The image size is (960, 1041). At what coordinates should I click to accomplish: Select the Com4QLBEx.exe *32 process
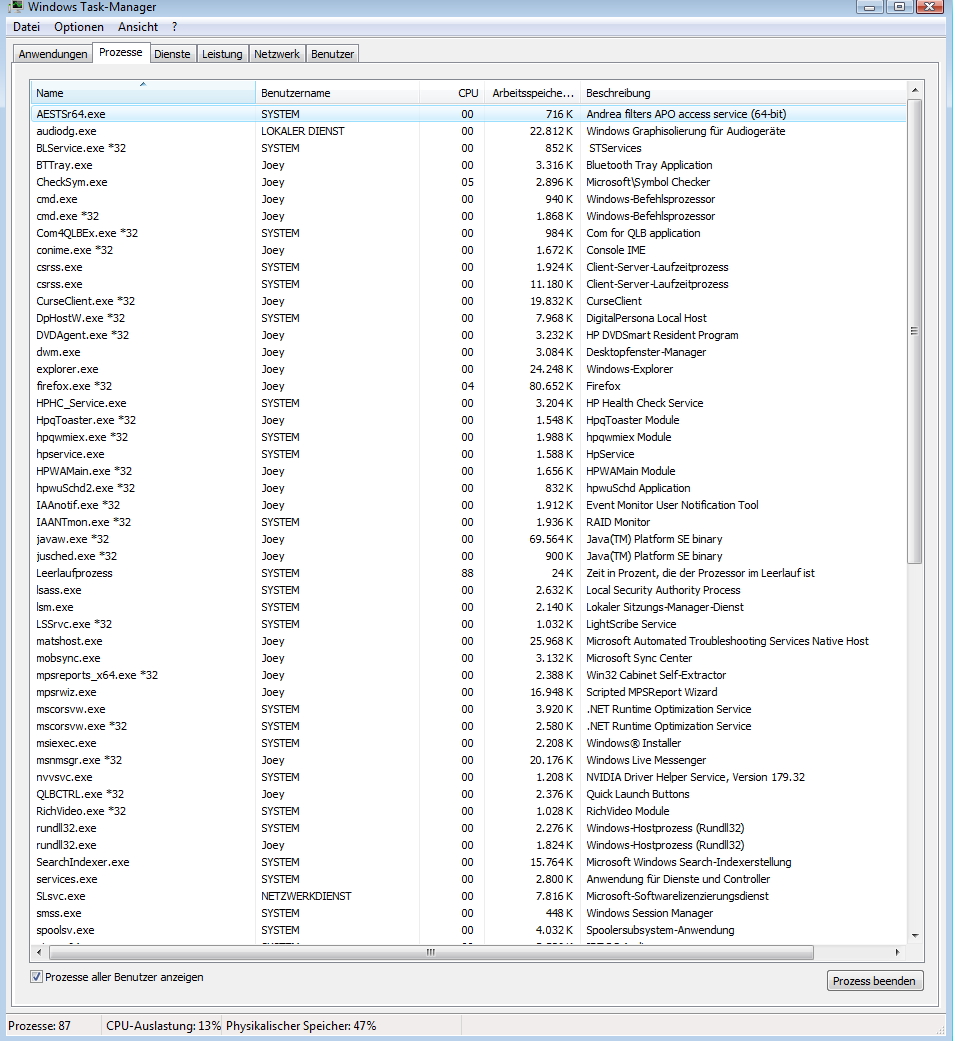click(469, 233)
